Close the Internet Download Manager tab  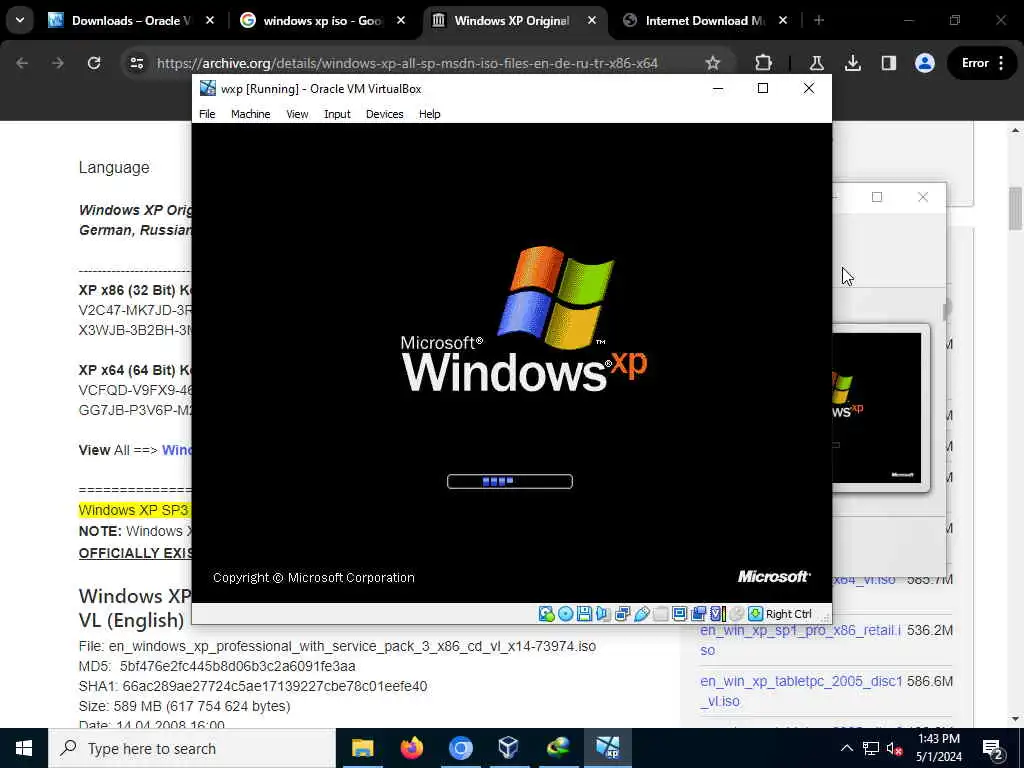783,20
